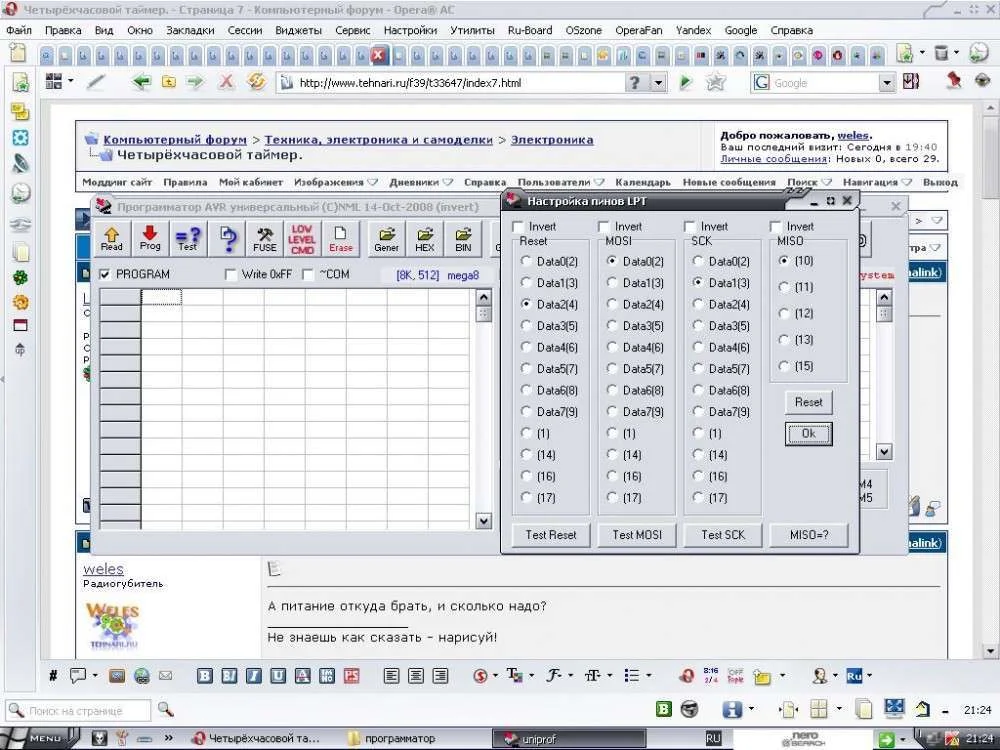Click the Low Level CMD icon
The image size is (1000, 750).
[x=302, y=237]
